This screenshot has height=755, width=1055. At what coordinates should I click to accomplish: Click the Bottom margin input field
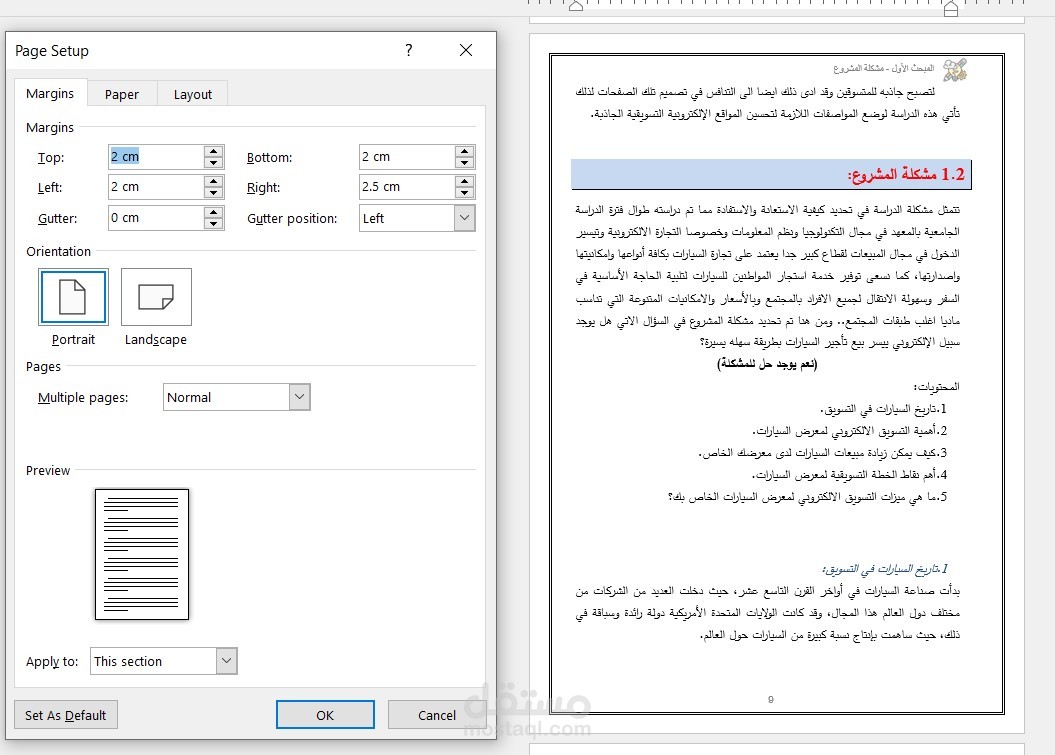click(x=407, y=157)
